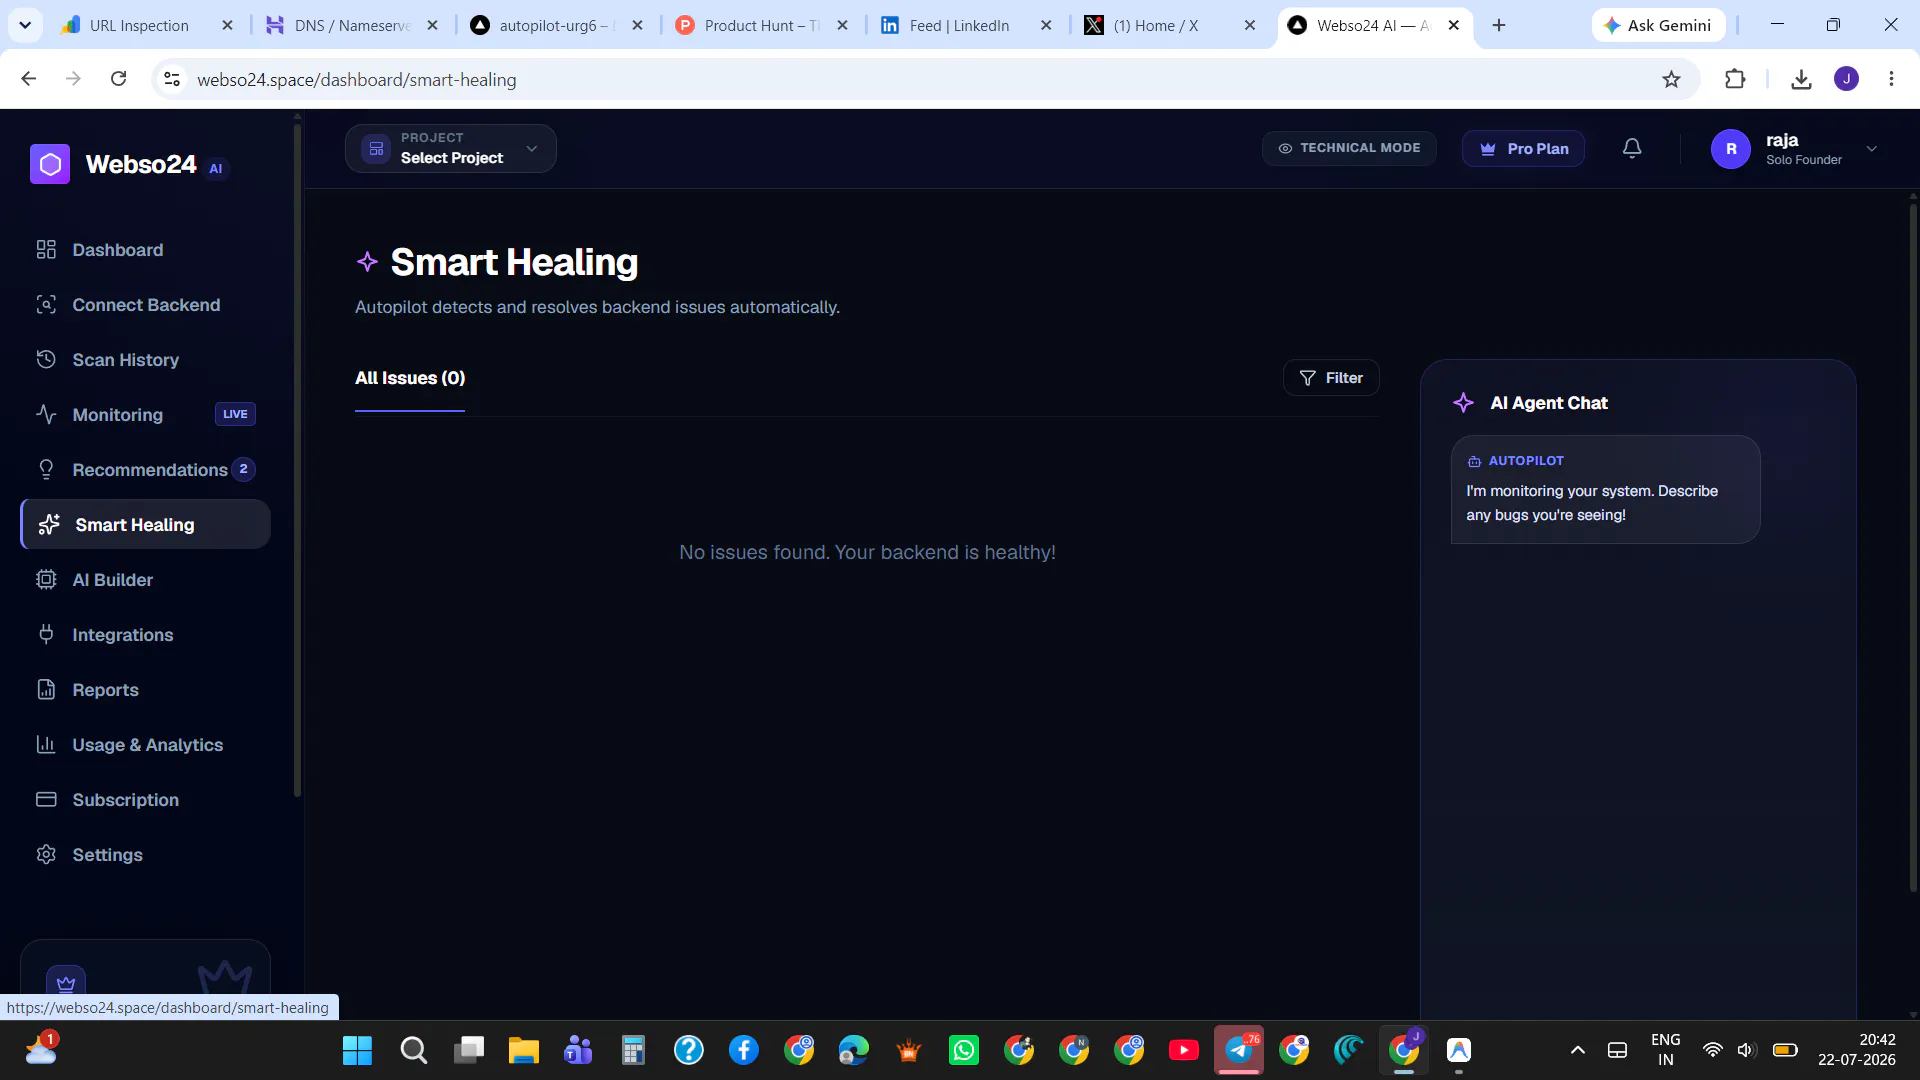Expand the raja account menu chevron
This screenshot has width=1920, height=1080.
(1872, 149)
